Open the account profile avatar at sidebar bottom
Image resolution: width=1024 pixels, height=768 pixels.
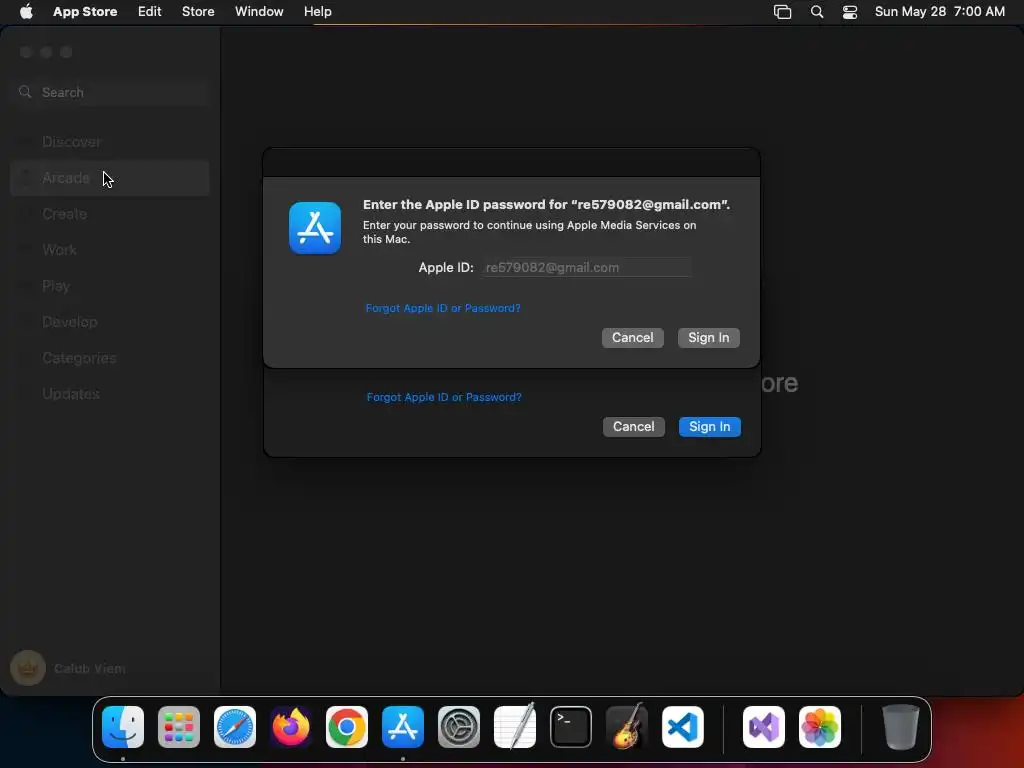click(x=28, y=668)
